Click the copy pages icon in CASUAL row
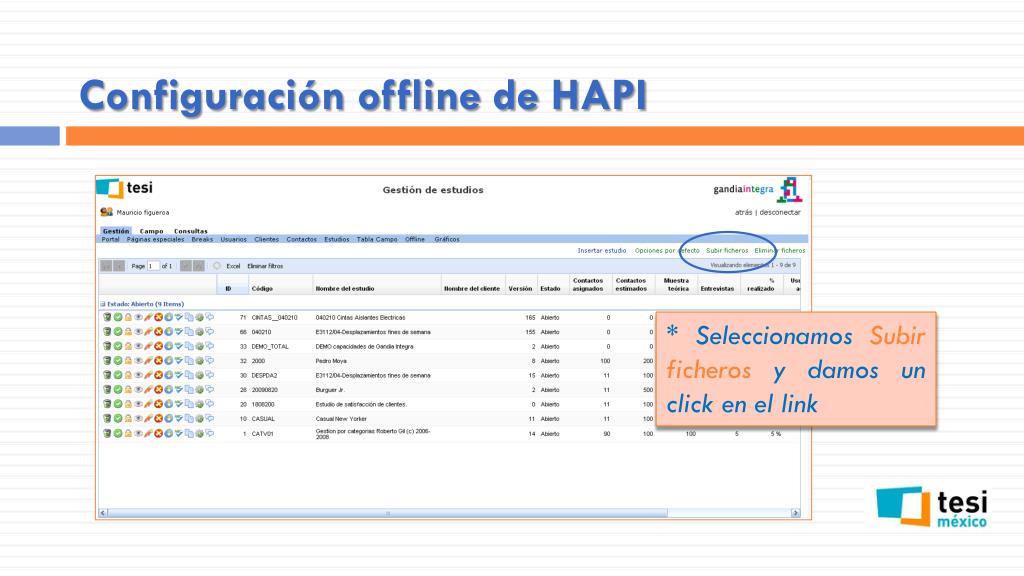 click(189, 419)
